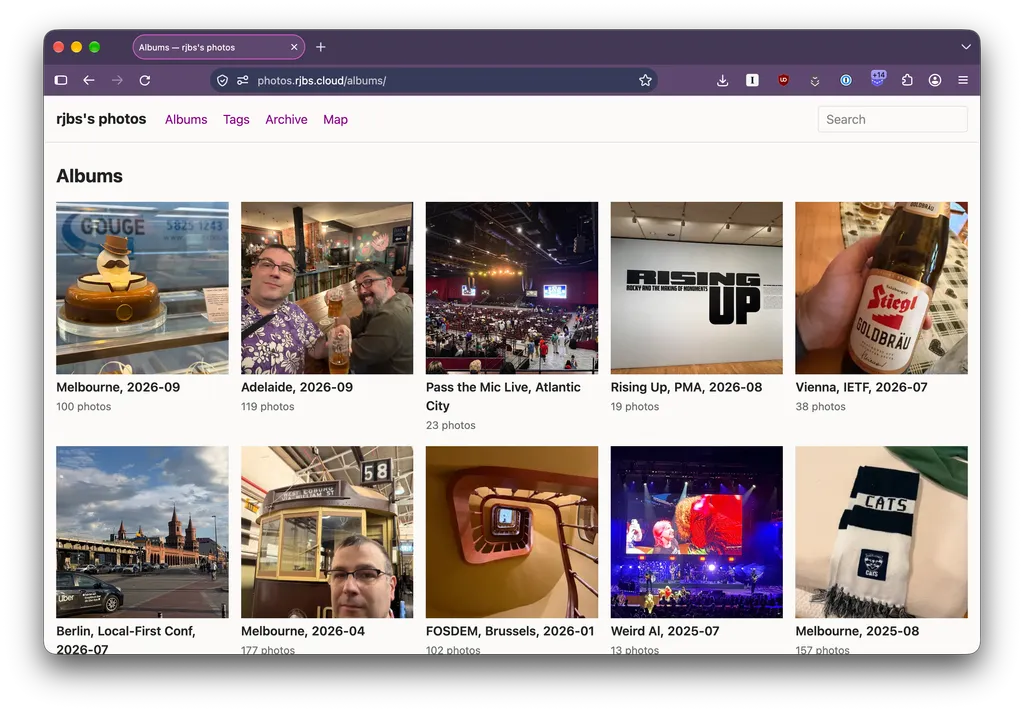Screen dimensions: 1024x712
Task: Open the Melbourne tram 58 thumbnail
Action: click(327, 532)
